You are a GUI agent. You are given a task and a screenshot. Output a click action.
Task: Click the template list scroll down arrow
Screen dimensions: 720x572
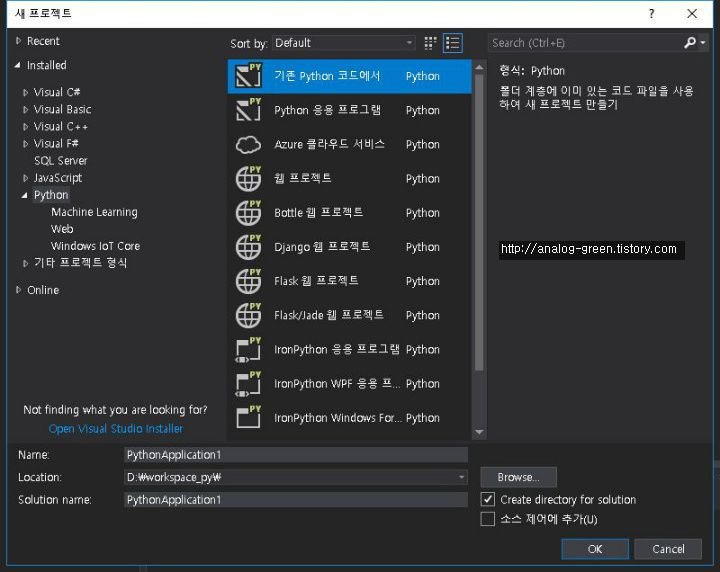point(479,432)
